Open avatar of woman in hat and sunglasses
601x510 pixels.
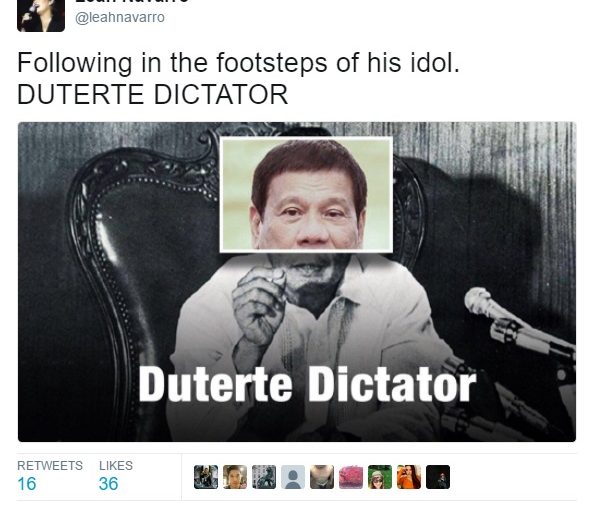coord(380,477)
